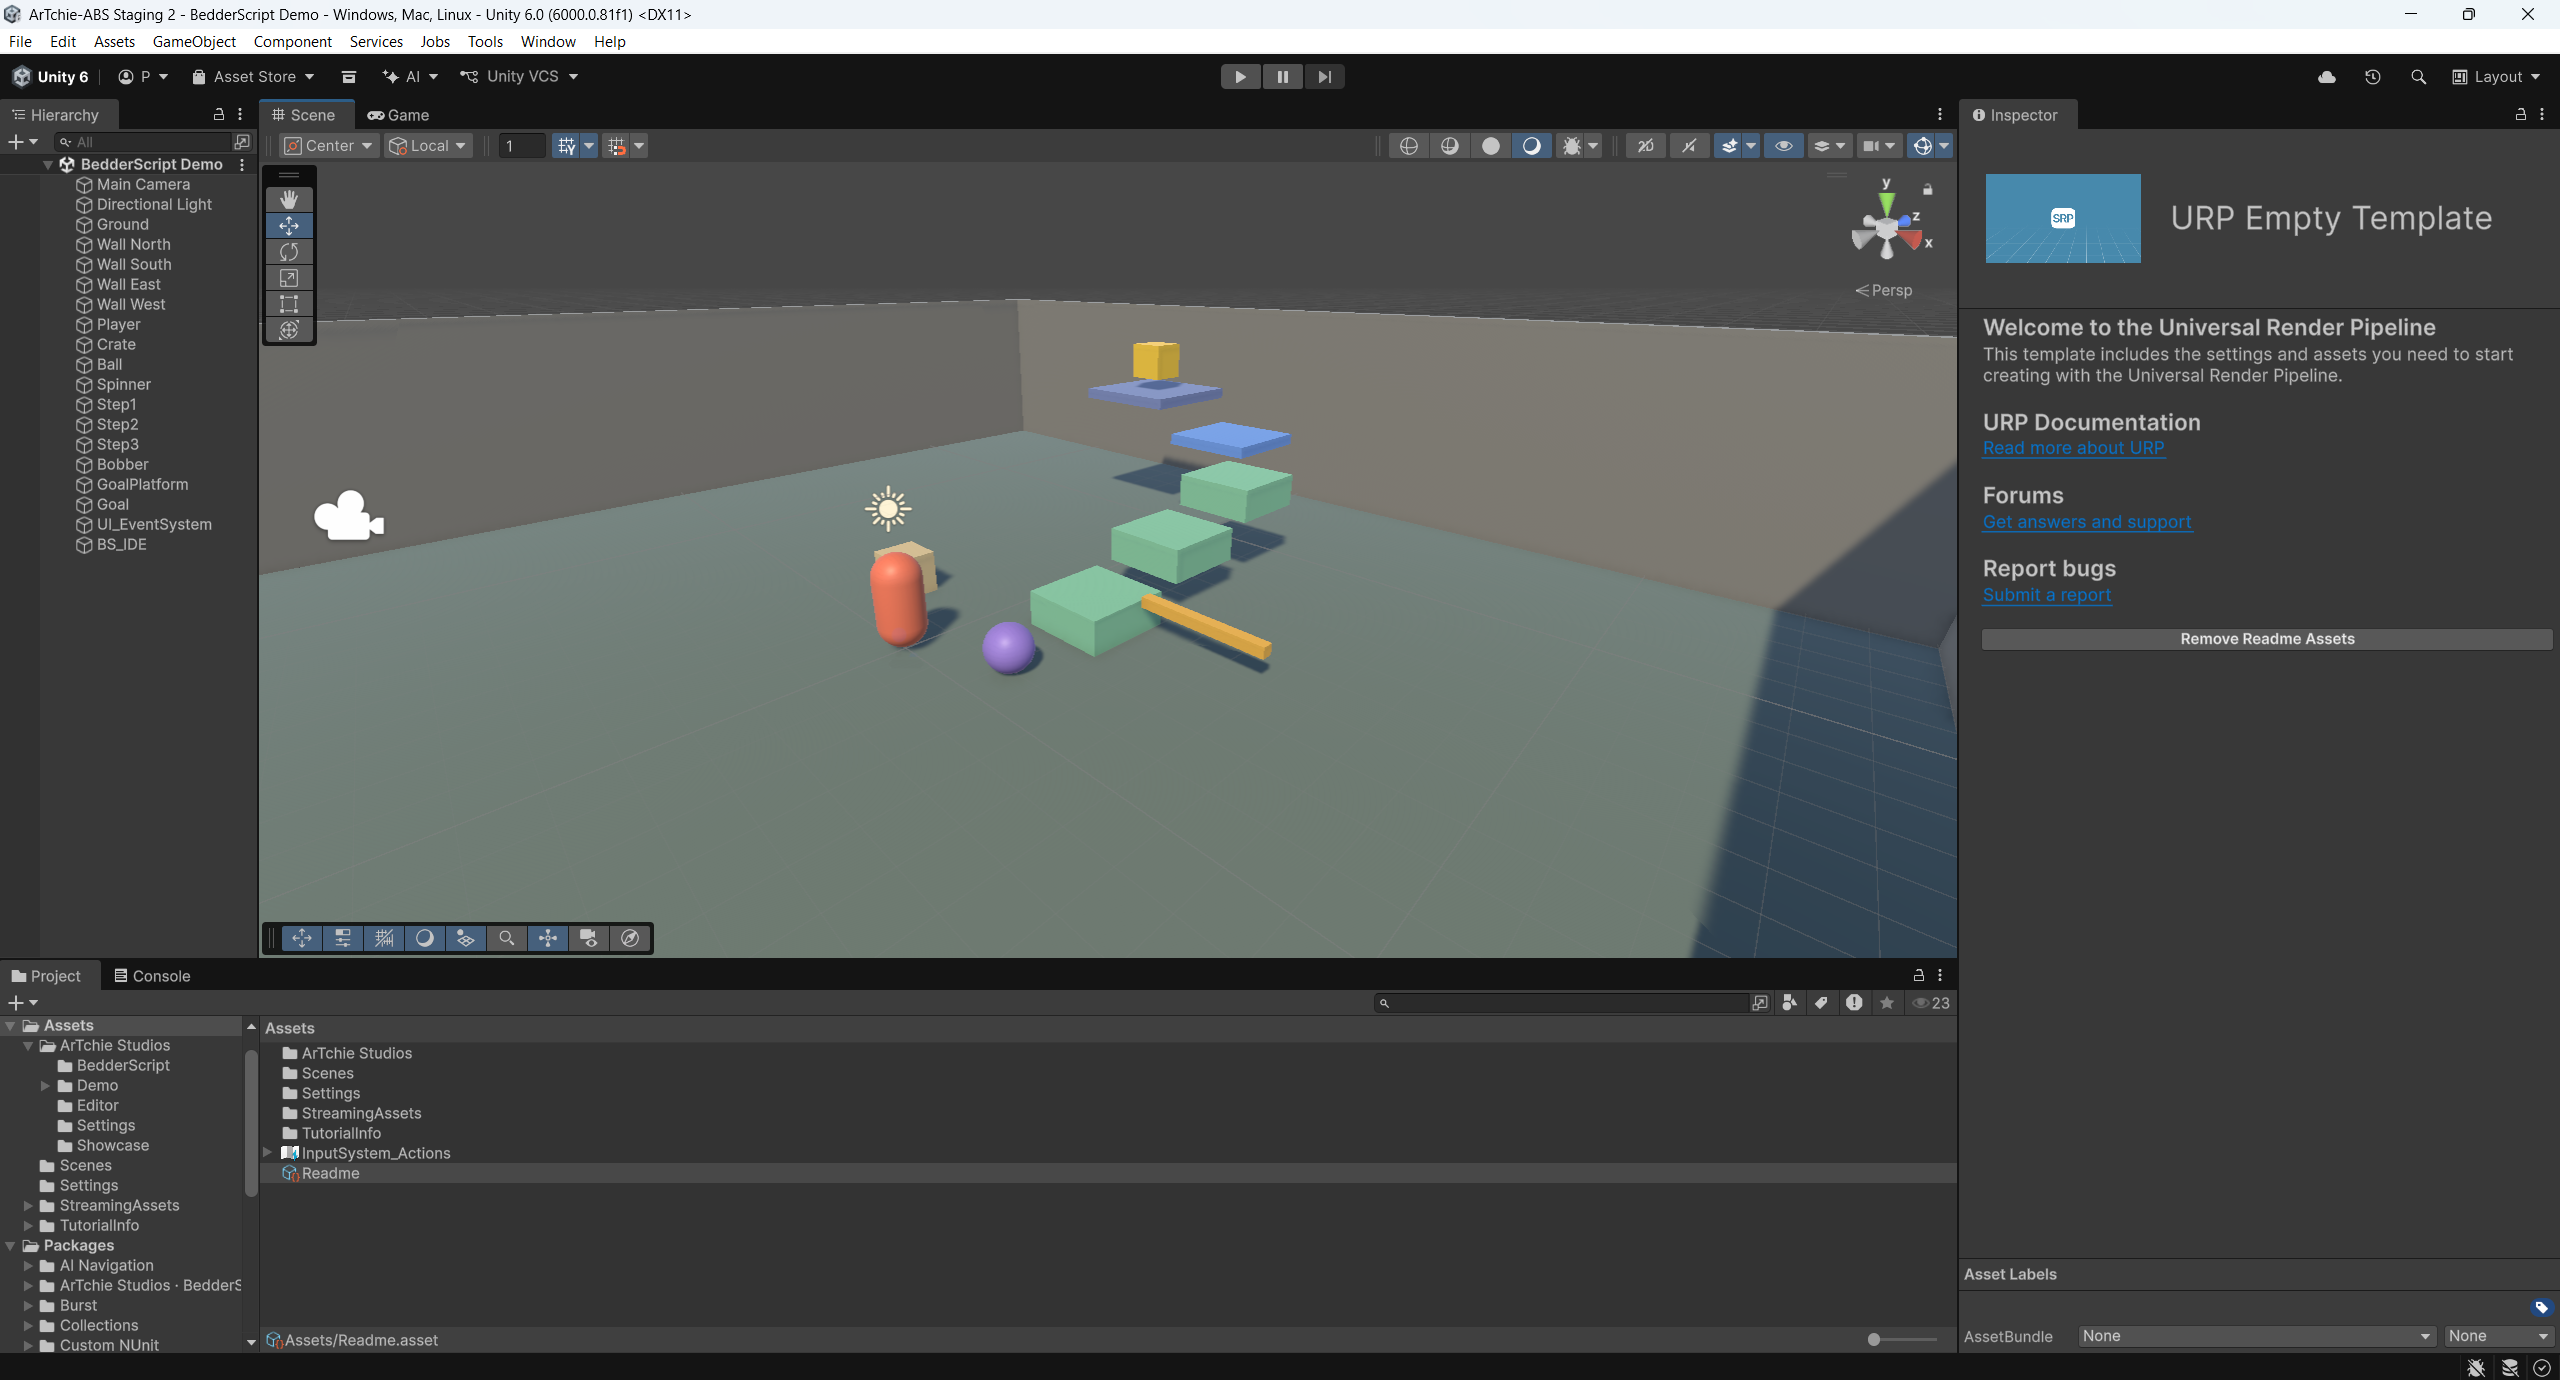Click the Shaded Wireframe draw mode icon
2560x1380 pixels.
(1449, 146)
